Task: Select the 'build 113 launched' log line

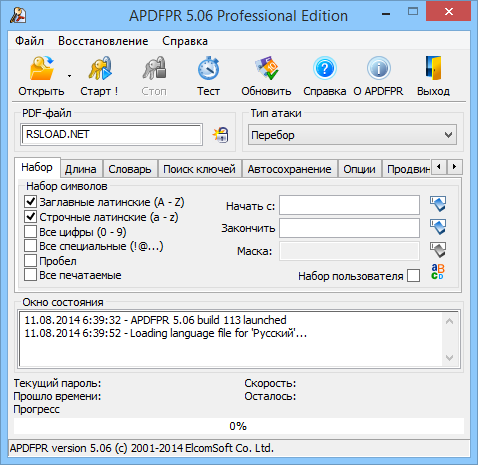Action: point(155,320)
